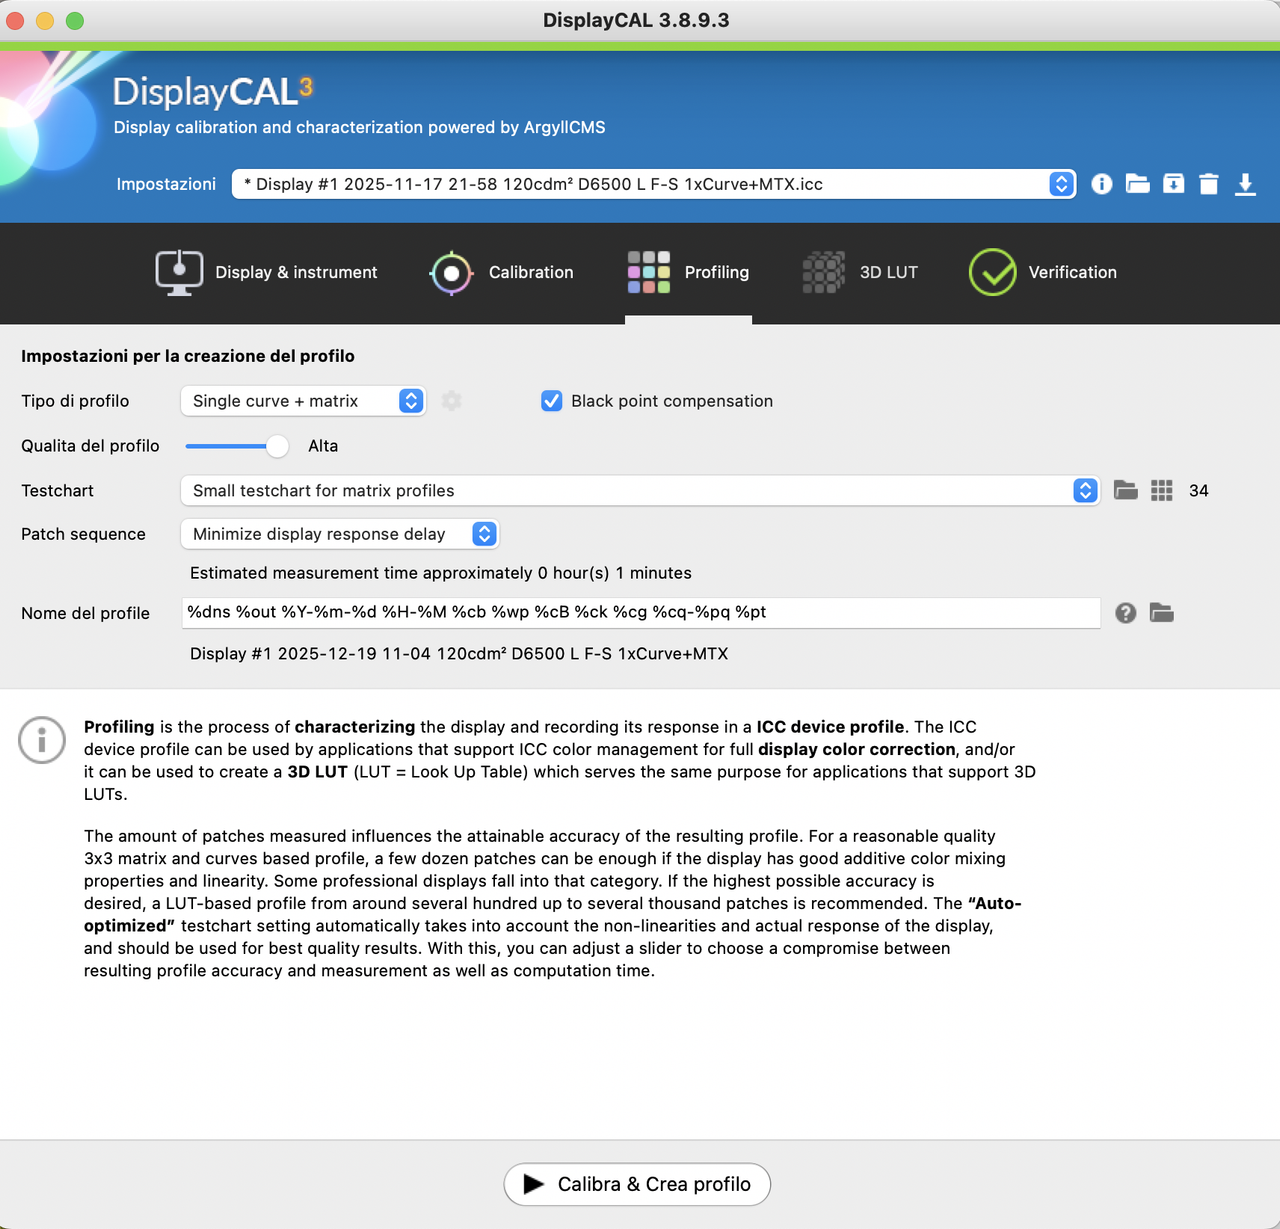
Task: Choose profile save folder icon
Action: (1162, 613)
